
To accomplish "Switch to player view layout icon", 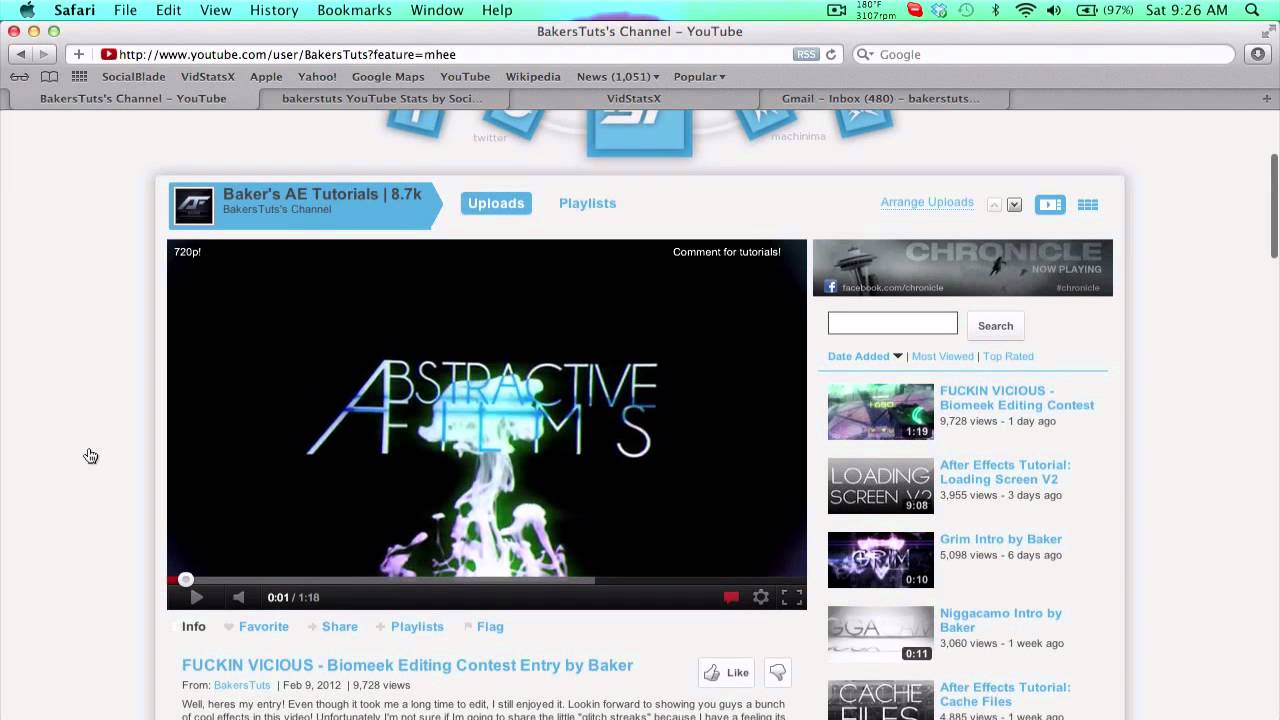I will pyautogui.click(x=1050, y=204).
